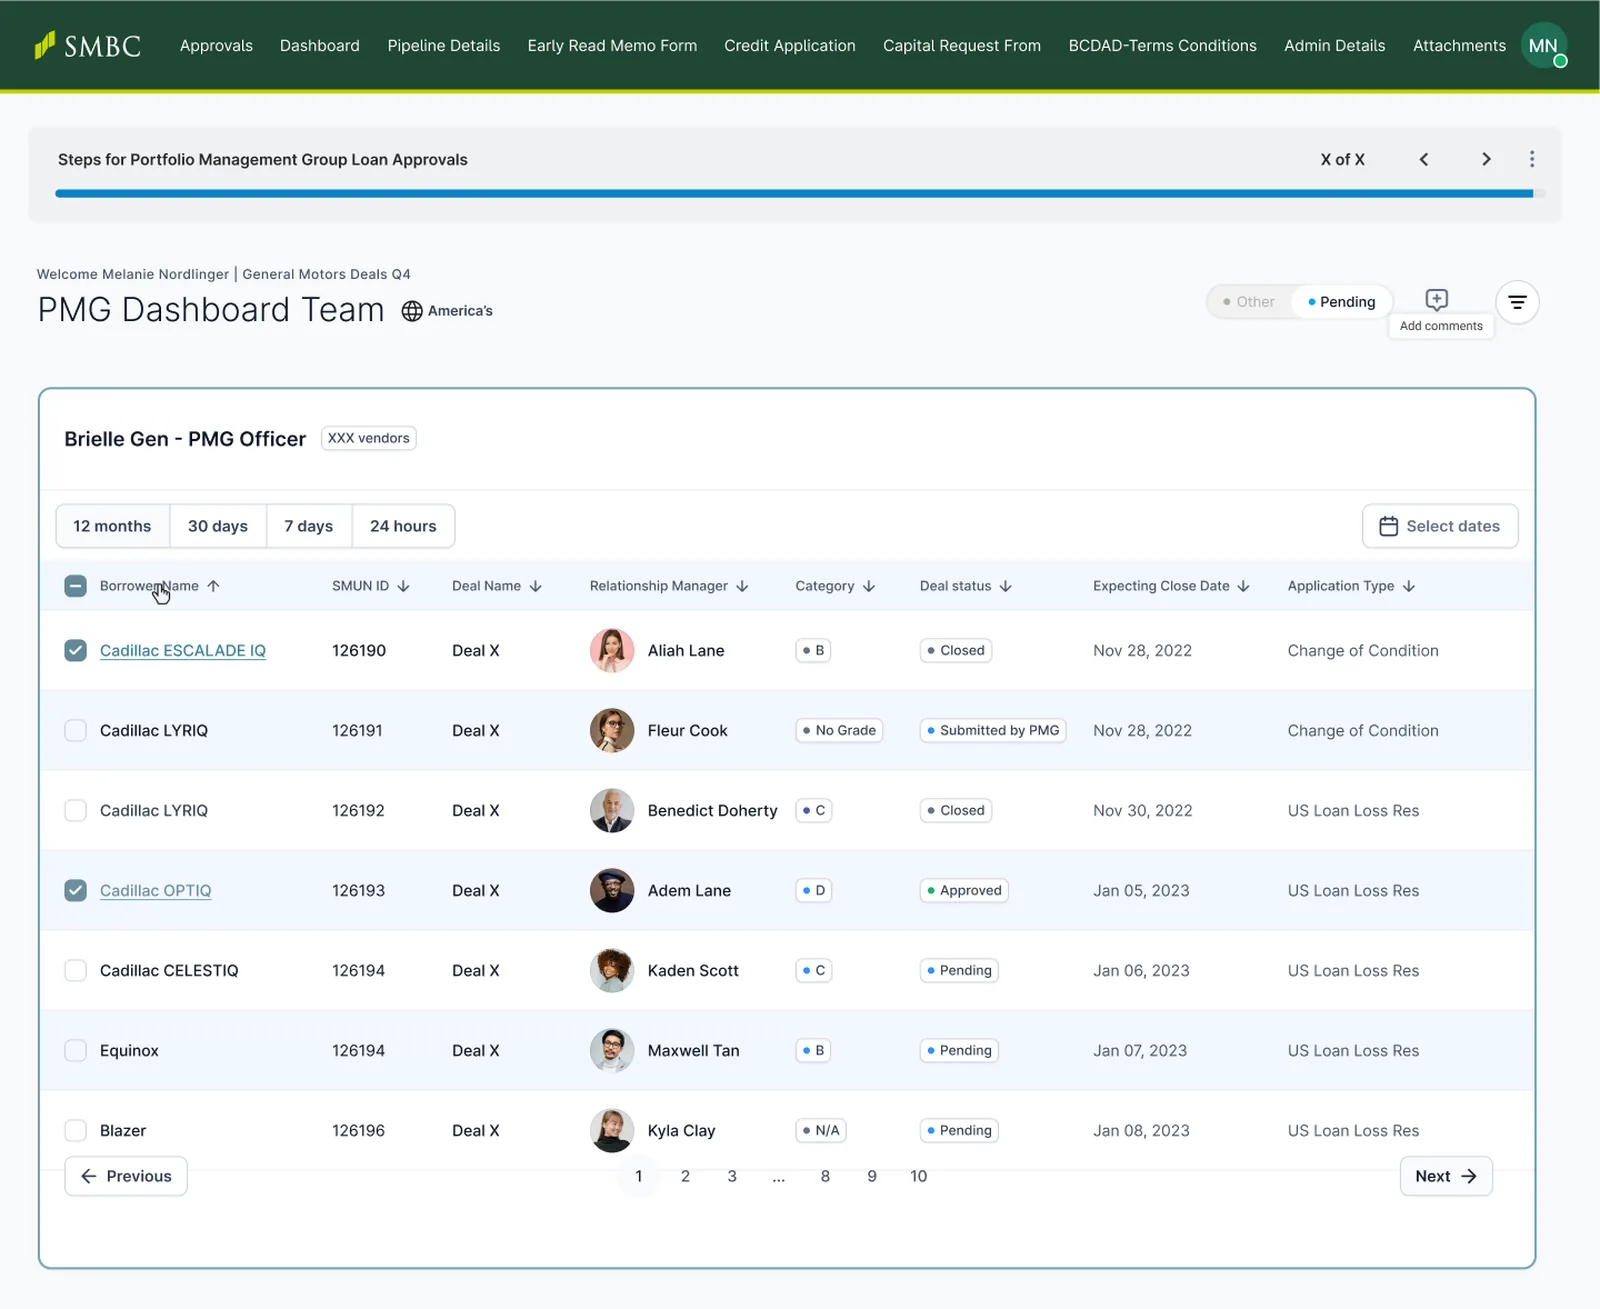1600x1309 pixels.
Task: Sort by Application Type column
Action: pyautogui.click(x=1351, y=586)
